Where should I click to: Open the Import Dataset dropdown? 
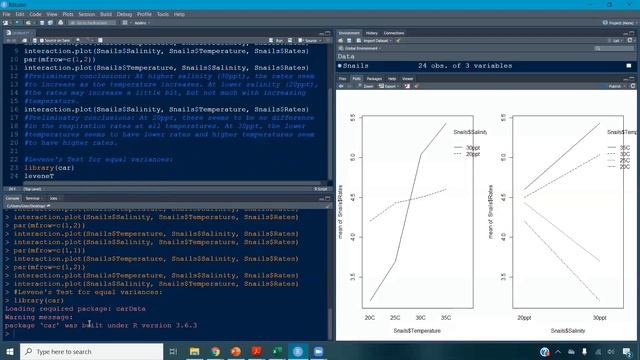pyautogui.click(x=374, y=40)
